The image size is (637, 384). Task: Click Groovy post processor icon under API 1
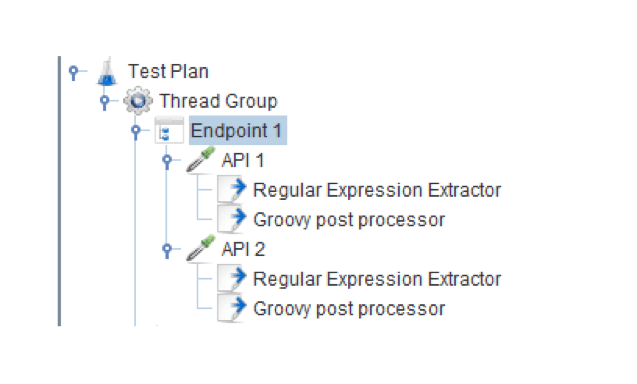click(x=232, y=219)
